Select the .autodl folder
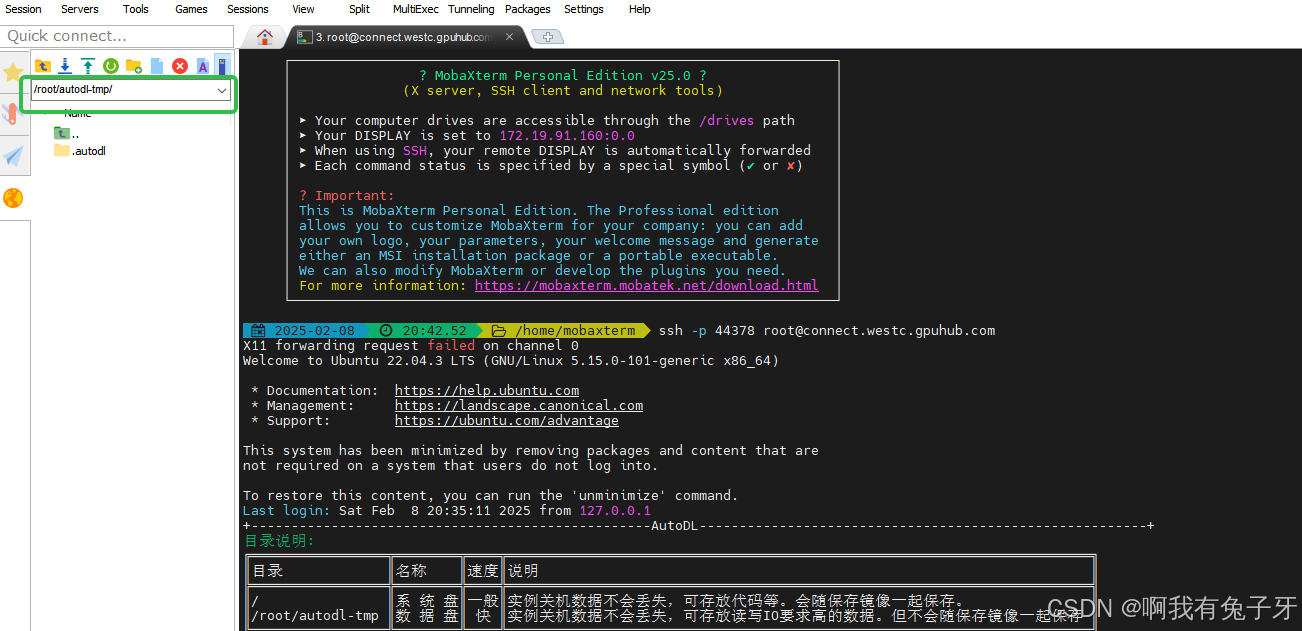Screen dimensions: 1302x631 tap(80, 151)
